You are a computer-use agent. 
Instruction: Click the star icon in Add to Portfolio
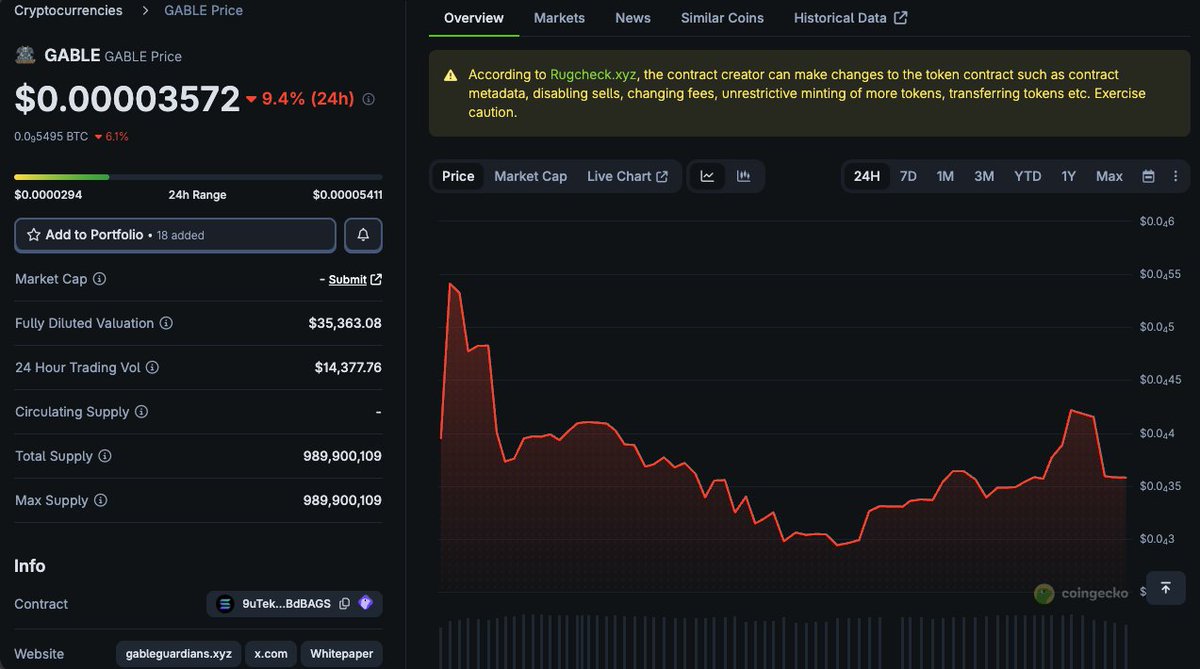click(x=34, y=235)
